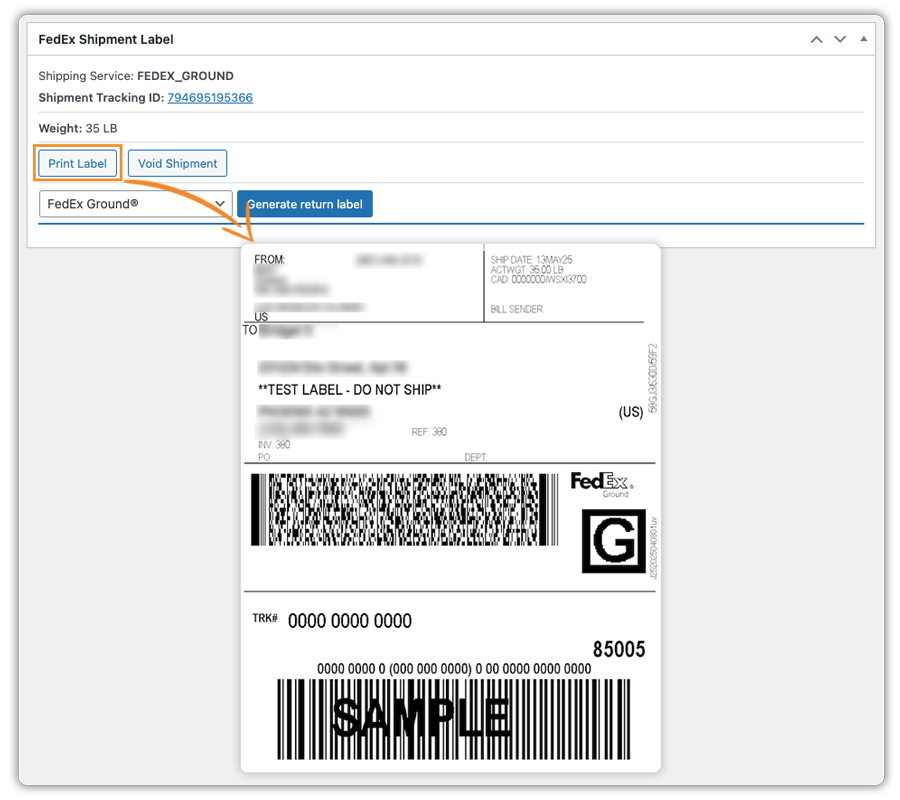This screenshot has height=800, width=900.
Task: Open the FedEx Ground service dropdown
Action: 135,203
